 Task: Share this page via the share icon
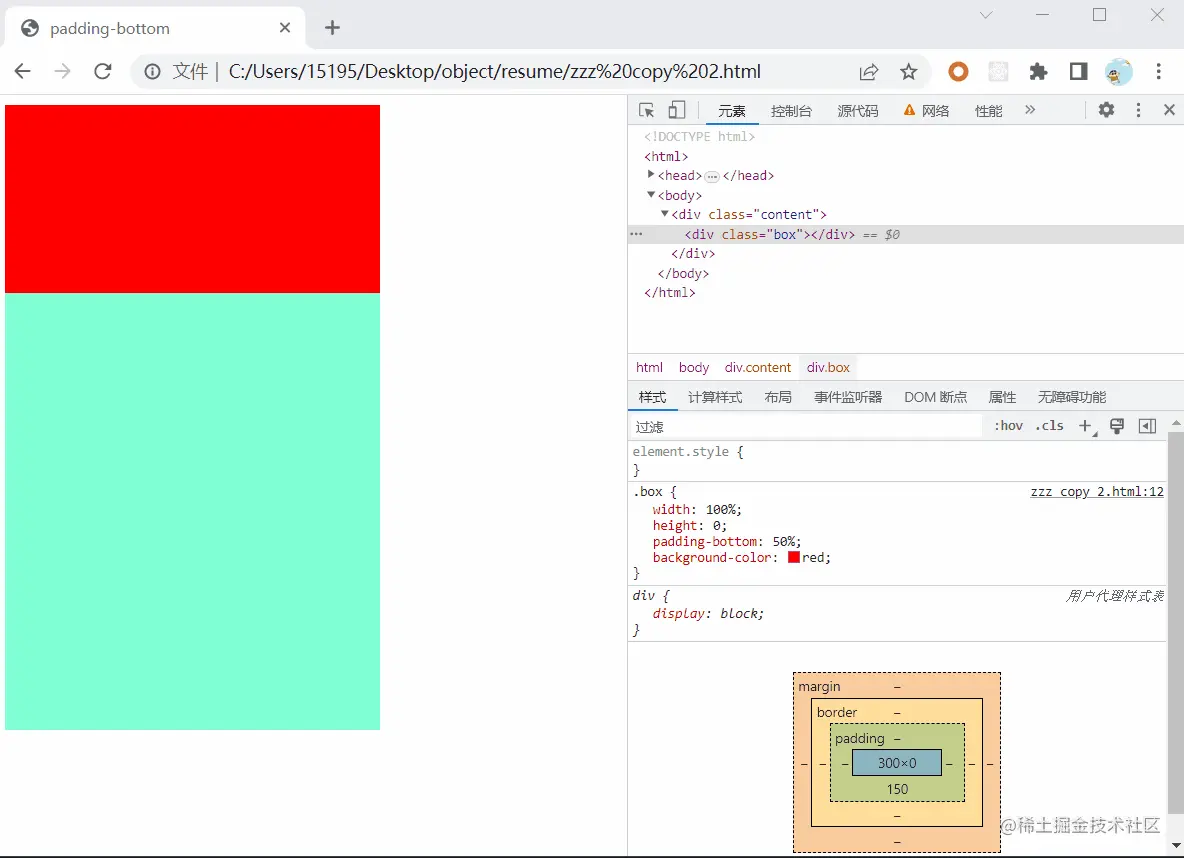click(868, 72)
